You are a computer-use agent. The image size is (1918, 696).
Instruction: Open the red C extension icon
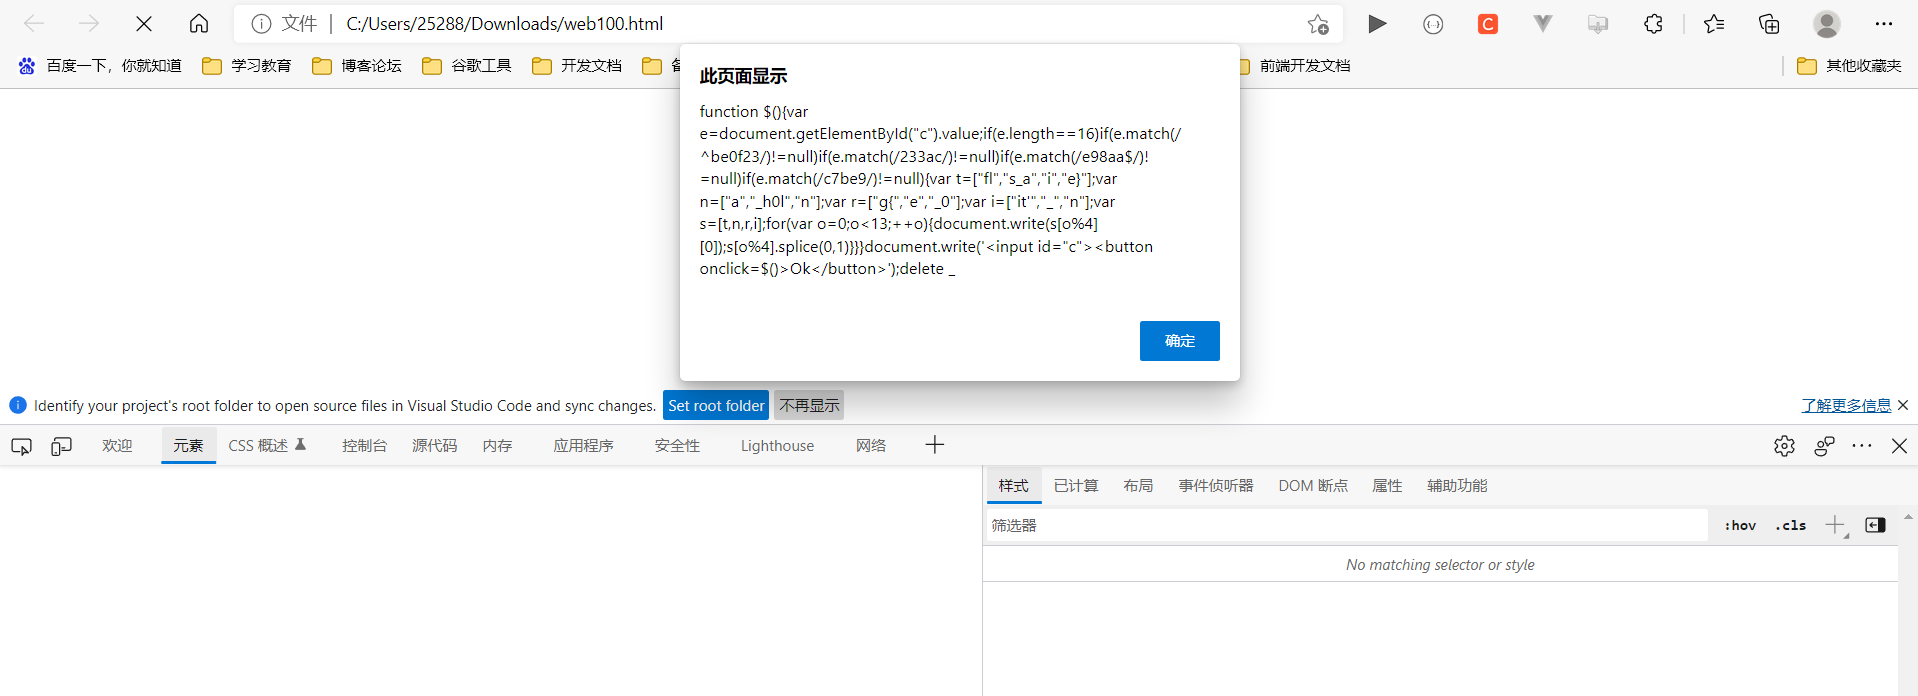pos(1488,24)
